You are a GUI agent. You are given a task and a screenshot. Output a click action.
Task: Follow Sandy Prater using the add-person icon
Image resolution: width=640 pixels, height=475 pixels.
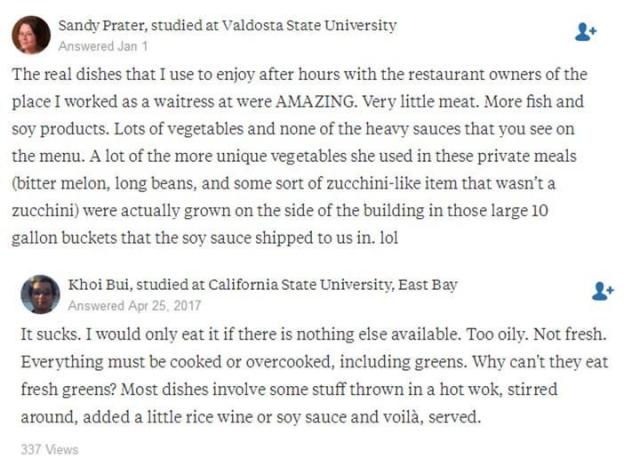click(586, 32)
